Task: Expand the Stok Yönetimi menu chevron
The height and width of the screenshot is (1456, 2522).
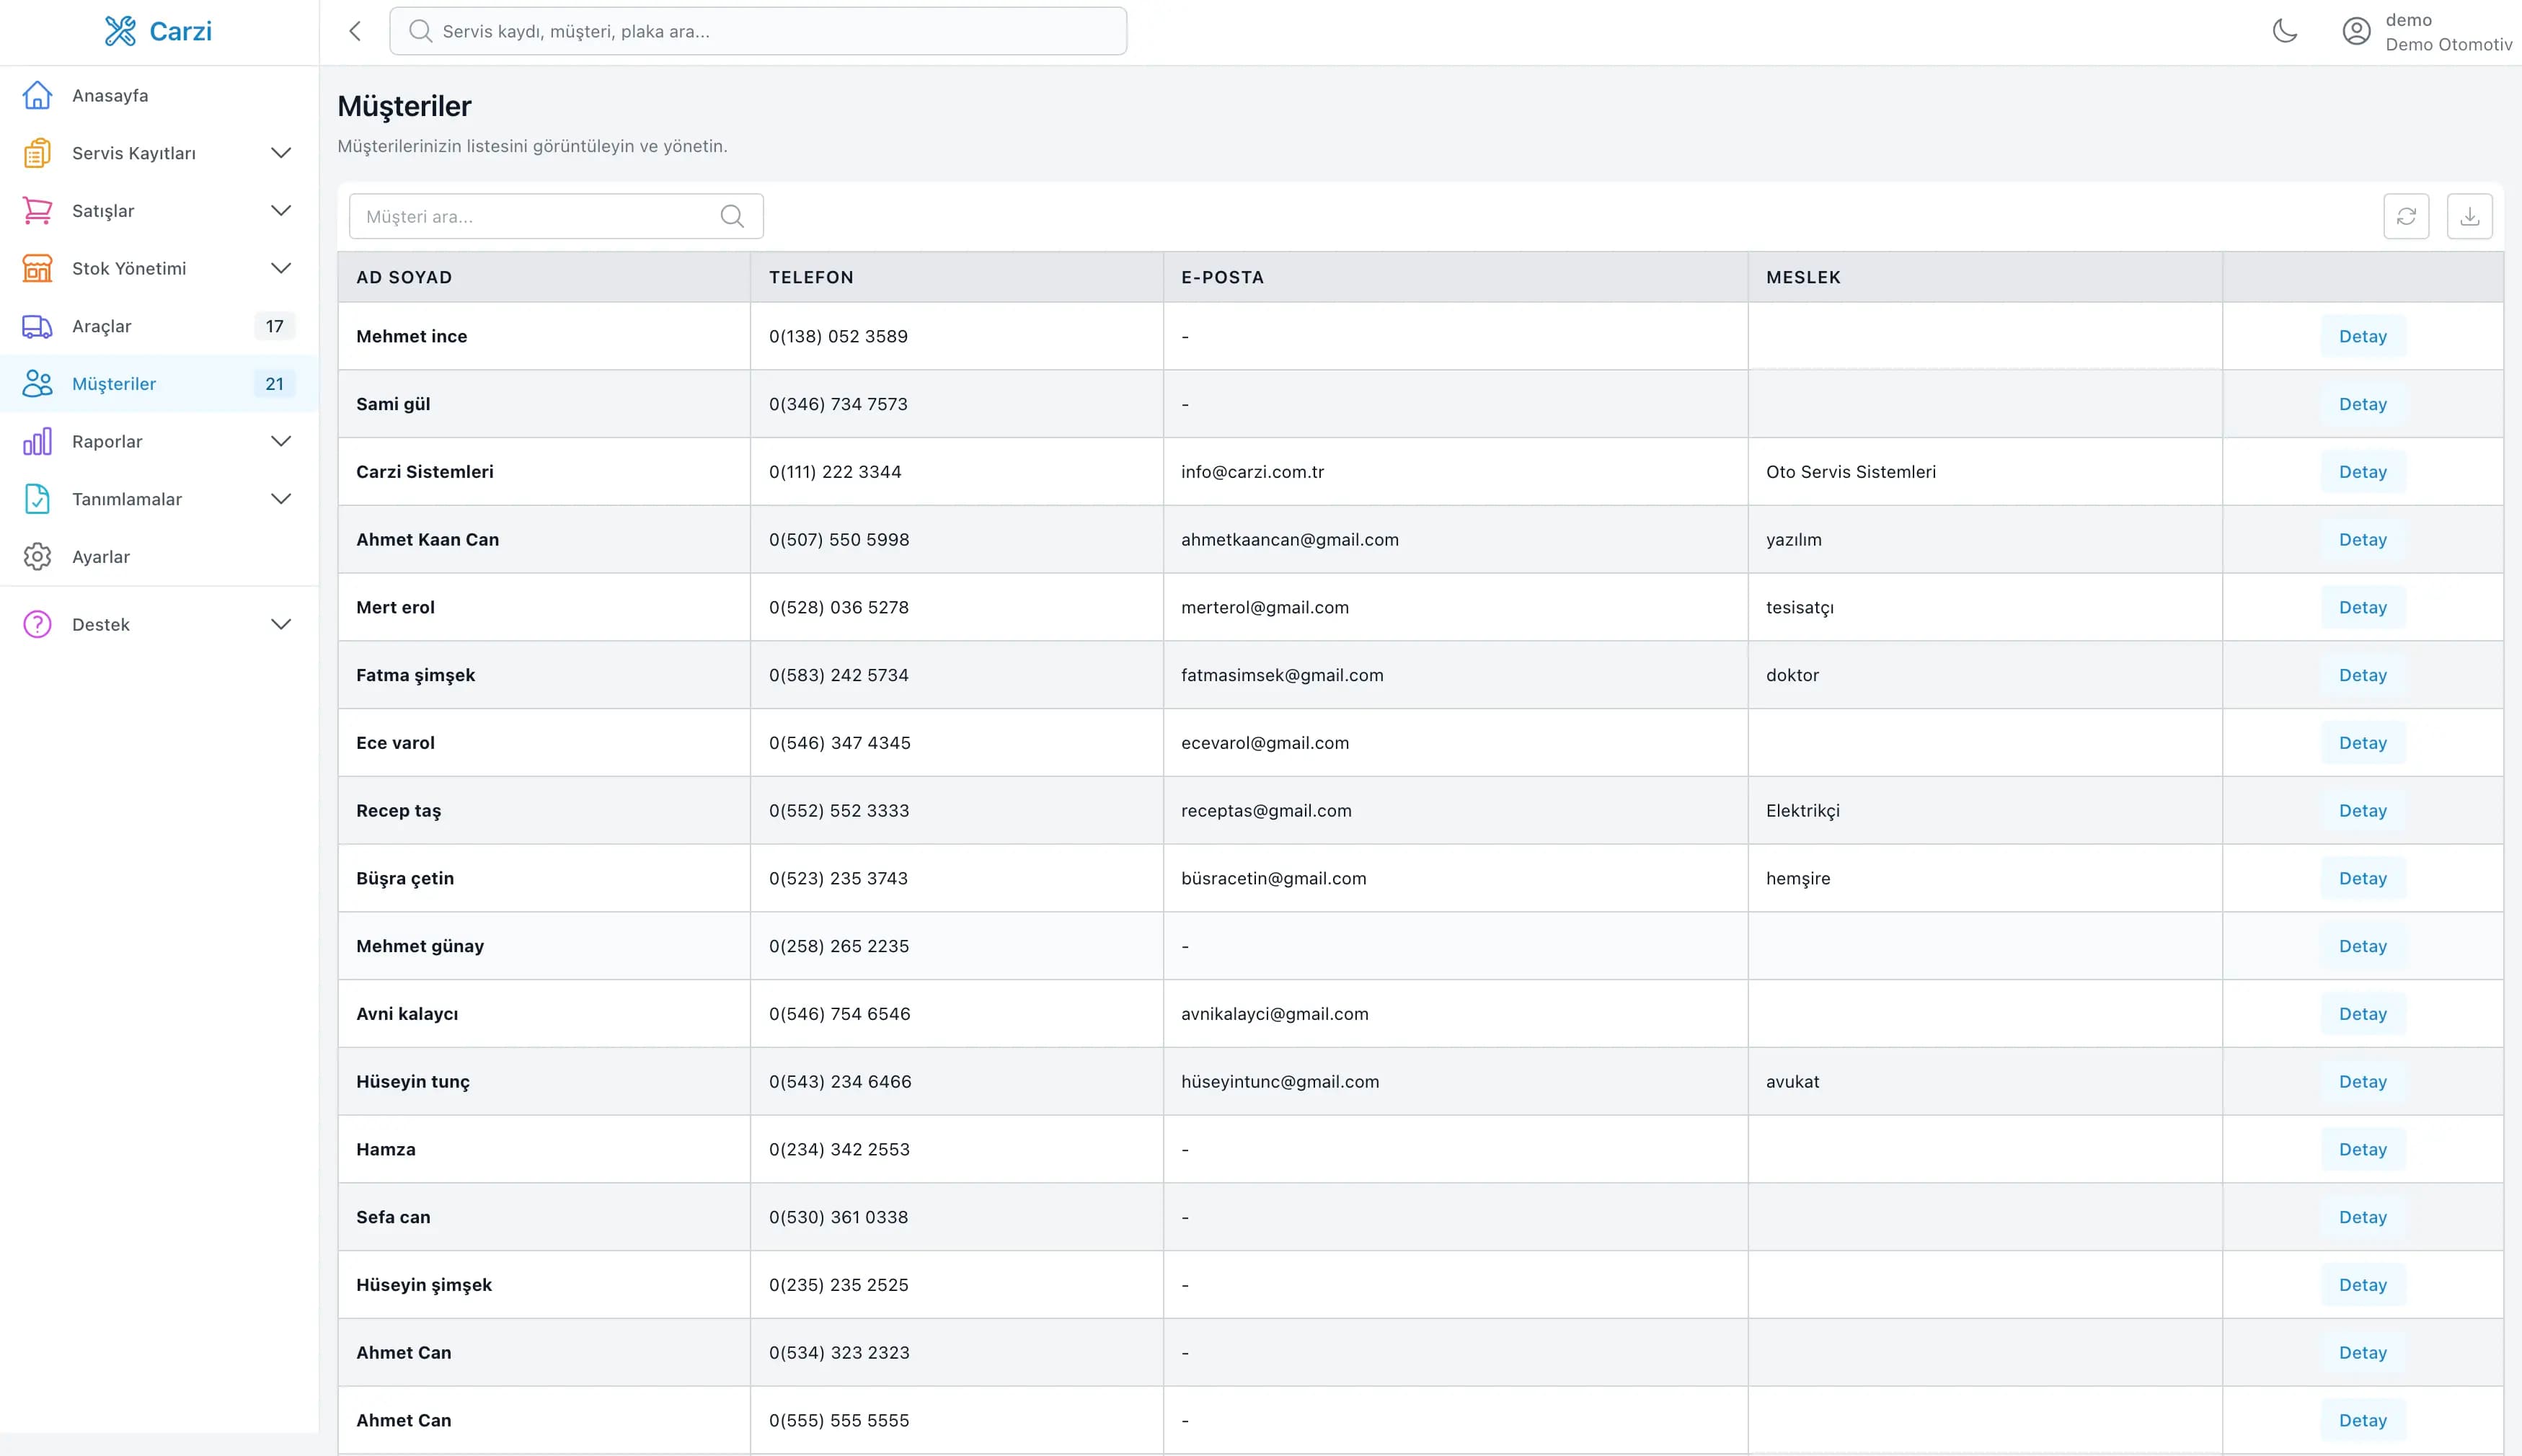Action: point(281,268)
